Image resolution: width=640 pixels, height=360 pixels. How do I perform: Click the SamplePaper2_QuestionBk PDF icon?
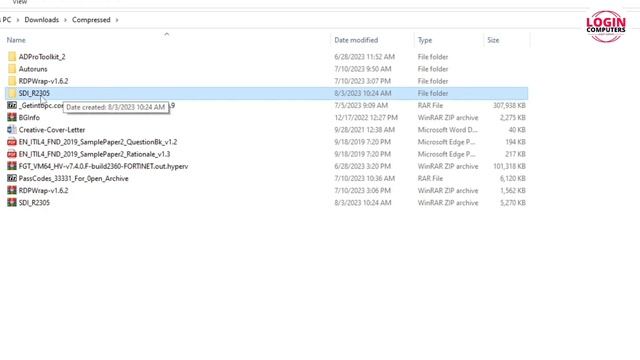[x=12, y=142]
